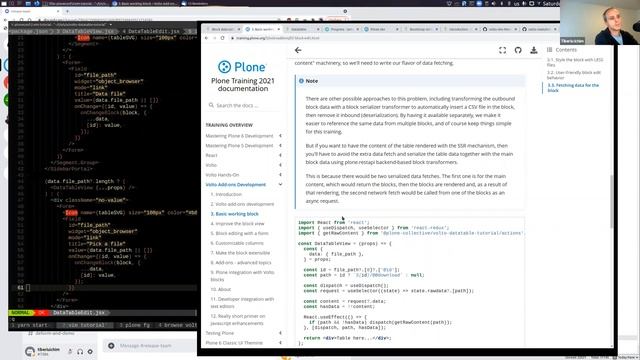640x360 pixels.
Task: Go to '3.1. Style the block with LESS files' link
Action: pos(575,62)
